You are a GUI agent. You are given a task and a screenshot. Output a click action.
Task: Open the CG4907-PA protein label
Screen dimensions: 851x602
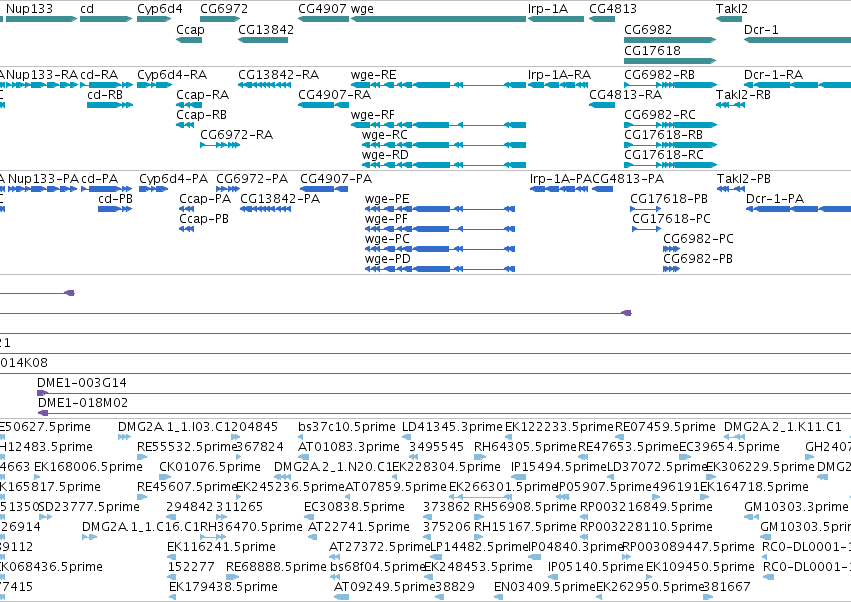335,179
